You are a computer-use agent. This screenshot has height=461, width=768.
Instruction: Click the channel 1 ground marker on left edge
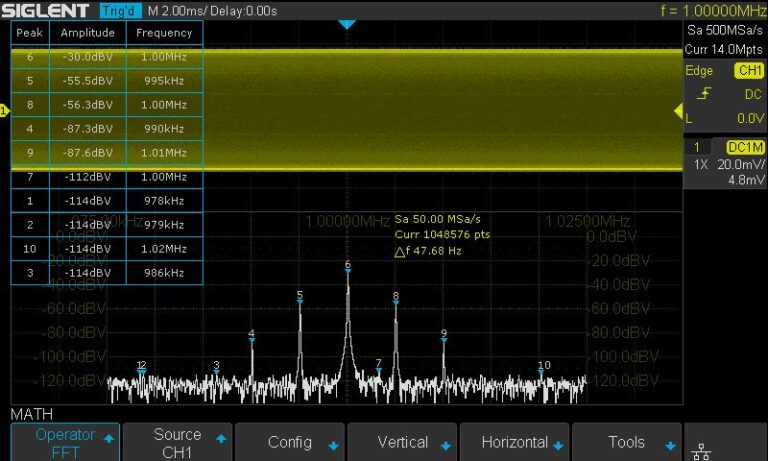pos(4,110)
